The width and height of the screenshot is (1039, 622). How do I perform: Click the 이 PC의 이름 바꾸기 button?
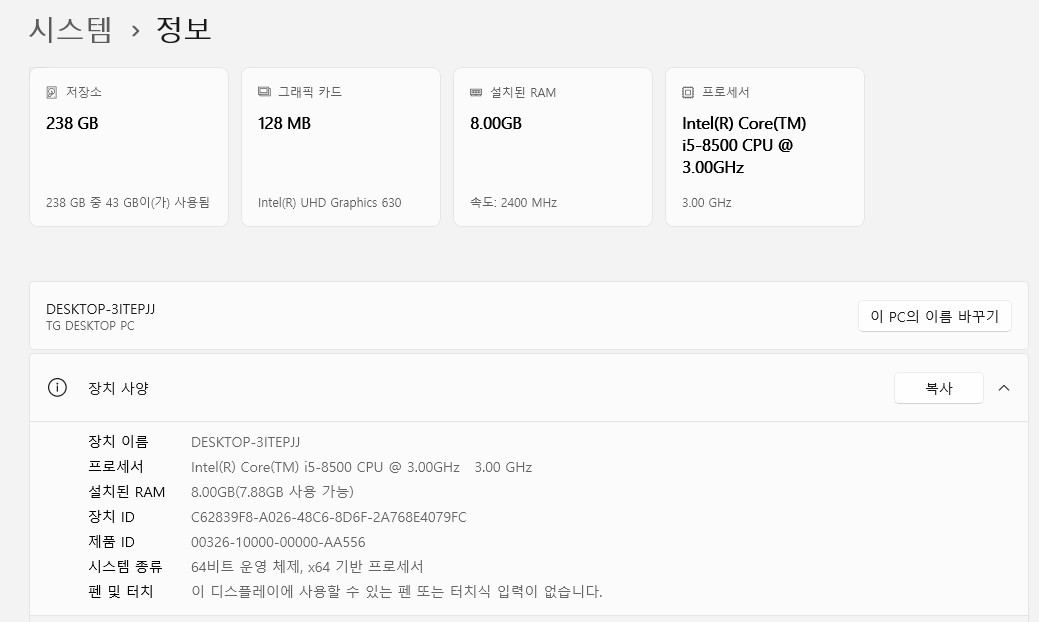pyautogui.click(x=934, y=315)
